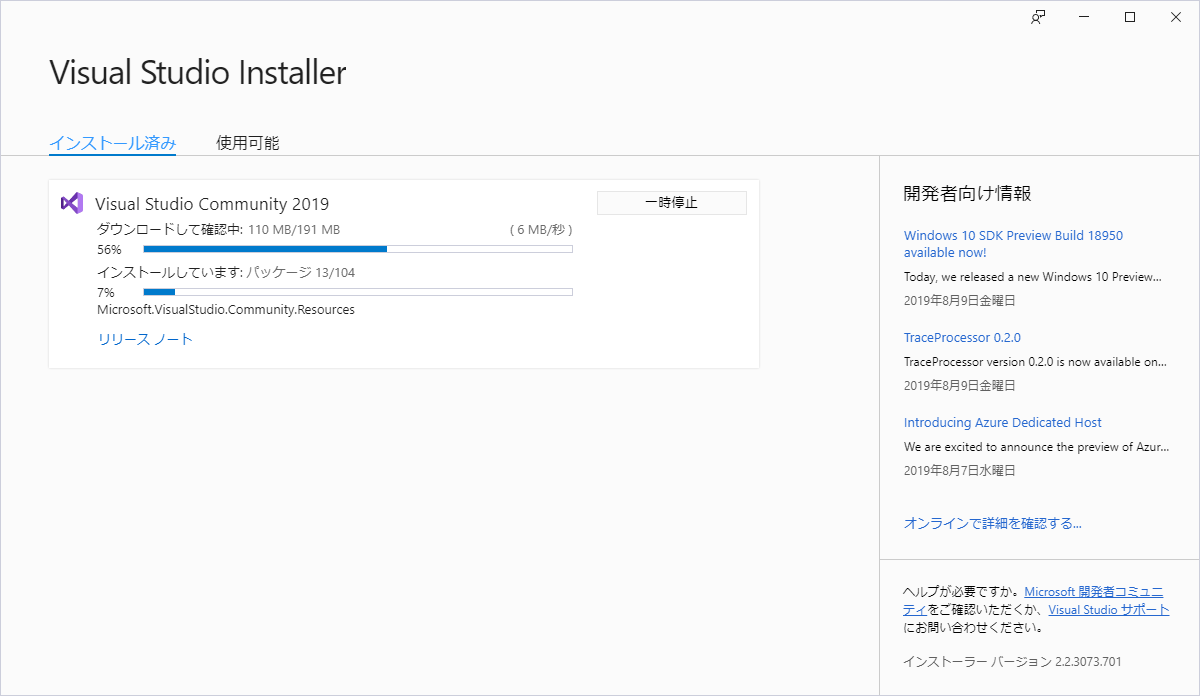
Task: Click Microsoft.VisualStudio.Community.Resources package name
Action: tap(226, 310)
